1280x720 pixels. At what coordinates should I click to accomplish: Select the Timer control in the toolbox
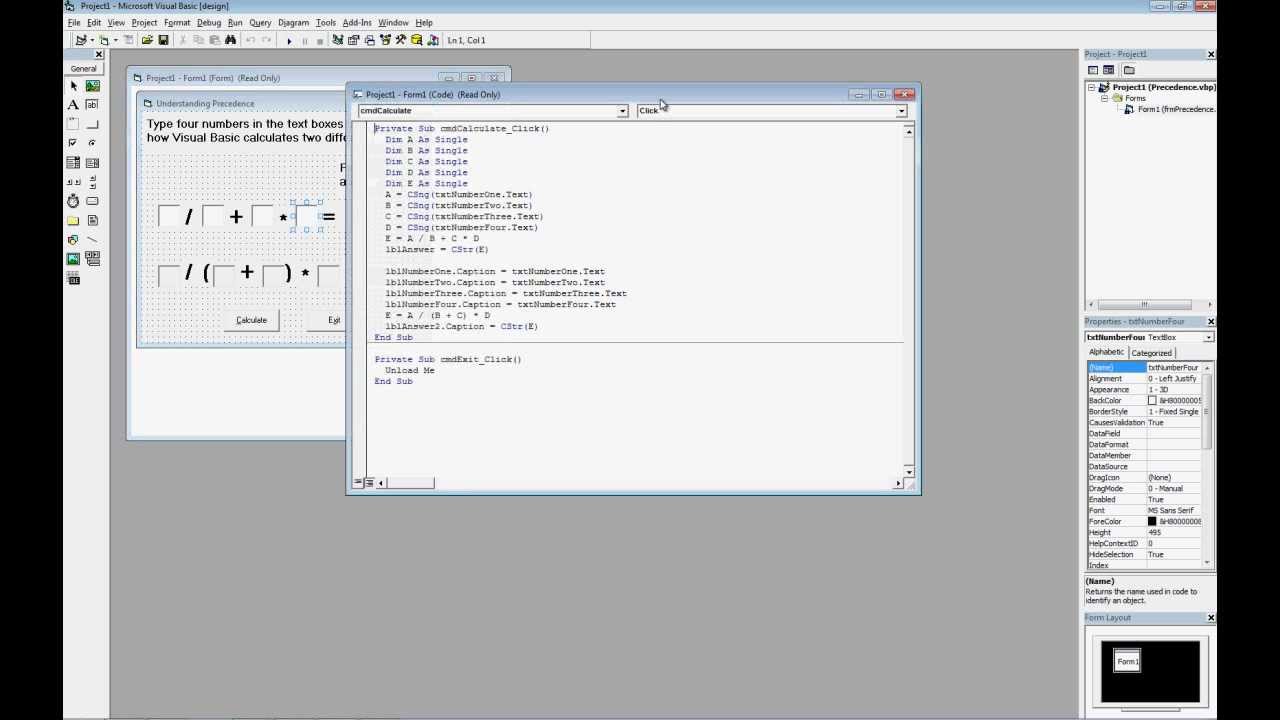coord(73,201)
